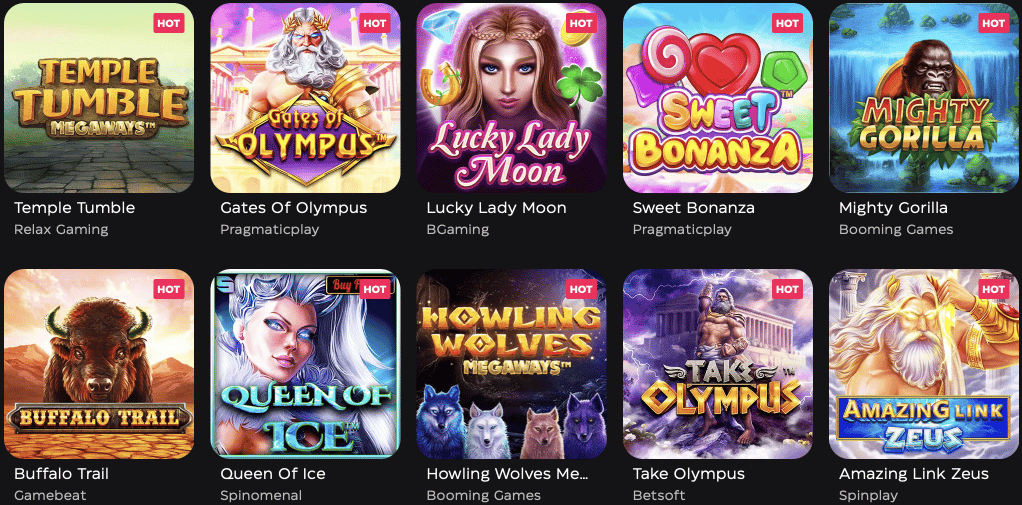Open the Sweet Bonanza game tile

coord(718,98)
